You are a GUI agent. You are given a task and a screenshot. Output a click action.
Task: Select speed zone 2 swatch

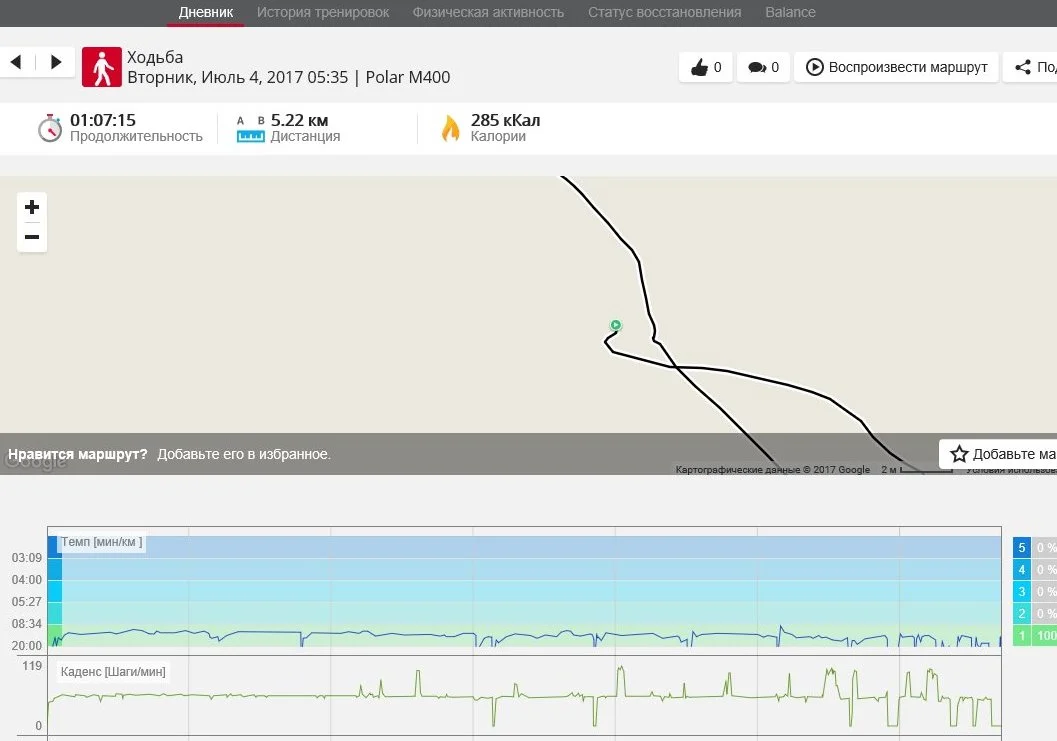pyautogui.click(x=1021, y=614)
